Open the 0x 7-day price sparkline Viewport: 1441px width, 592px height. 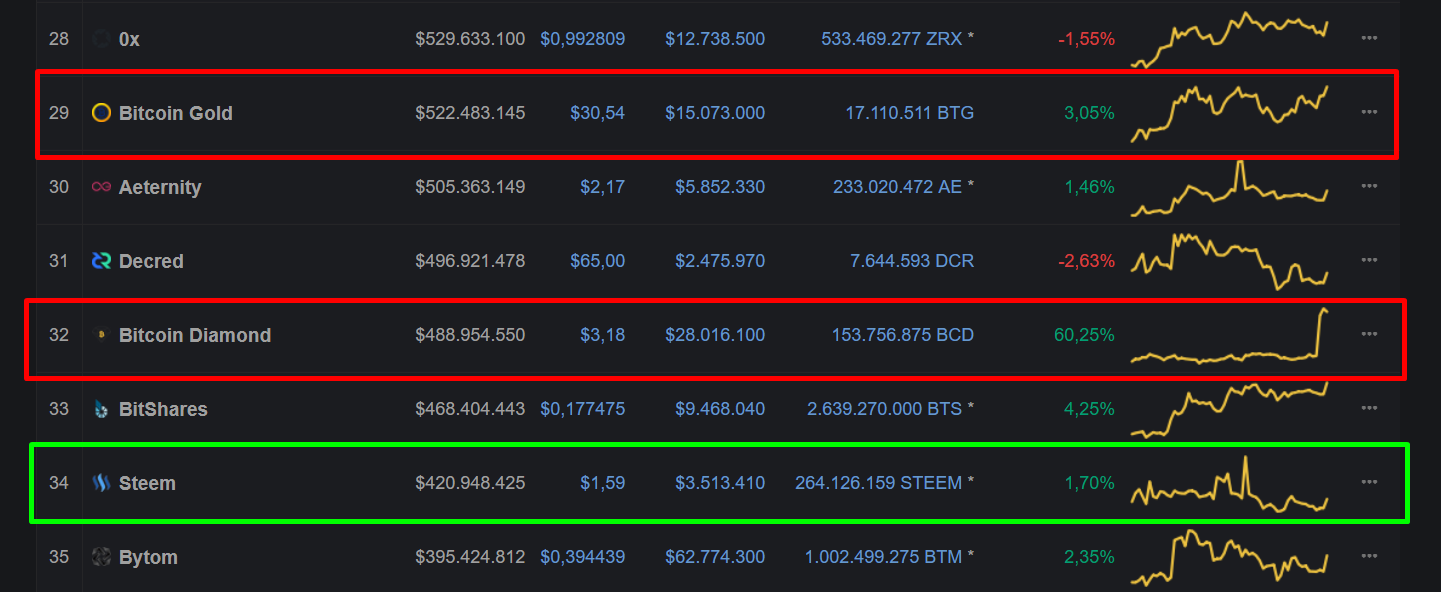point(1230,40)
